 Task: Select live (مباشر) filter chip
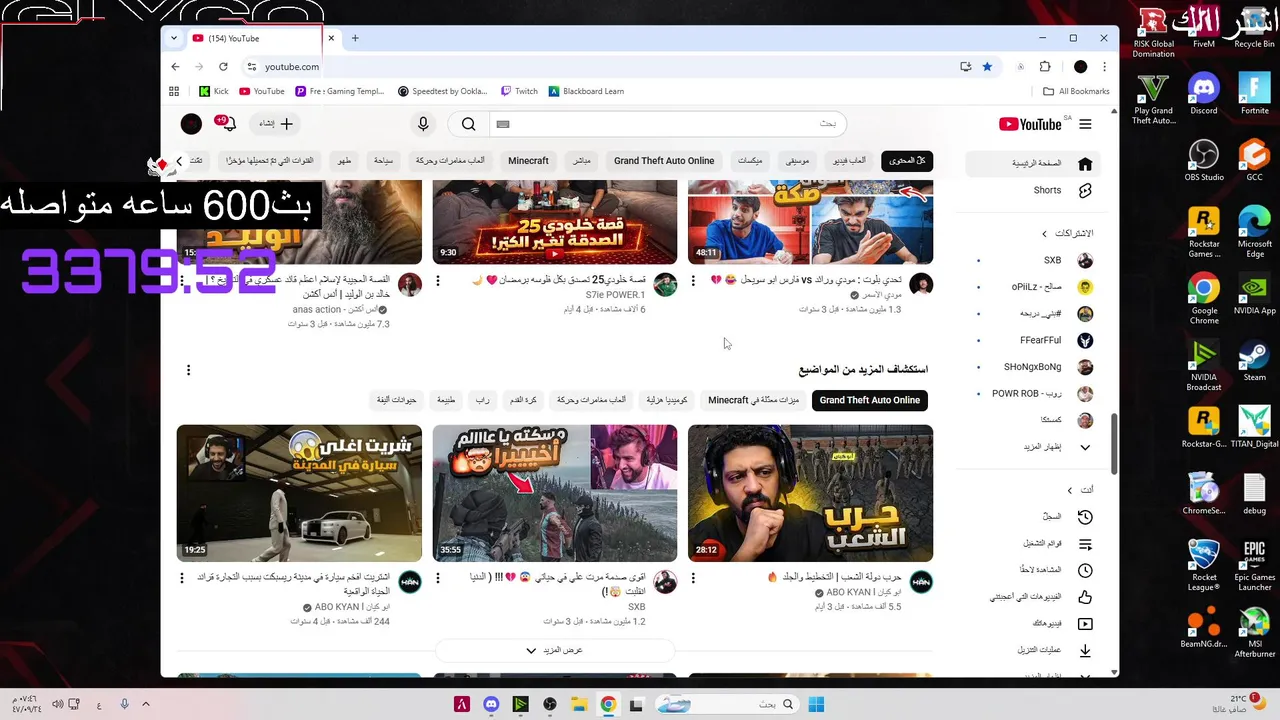coord(581,160)
